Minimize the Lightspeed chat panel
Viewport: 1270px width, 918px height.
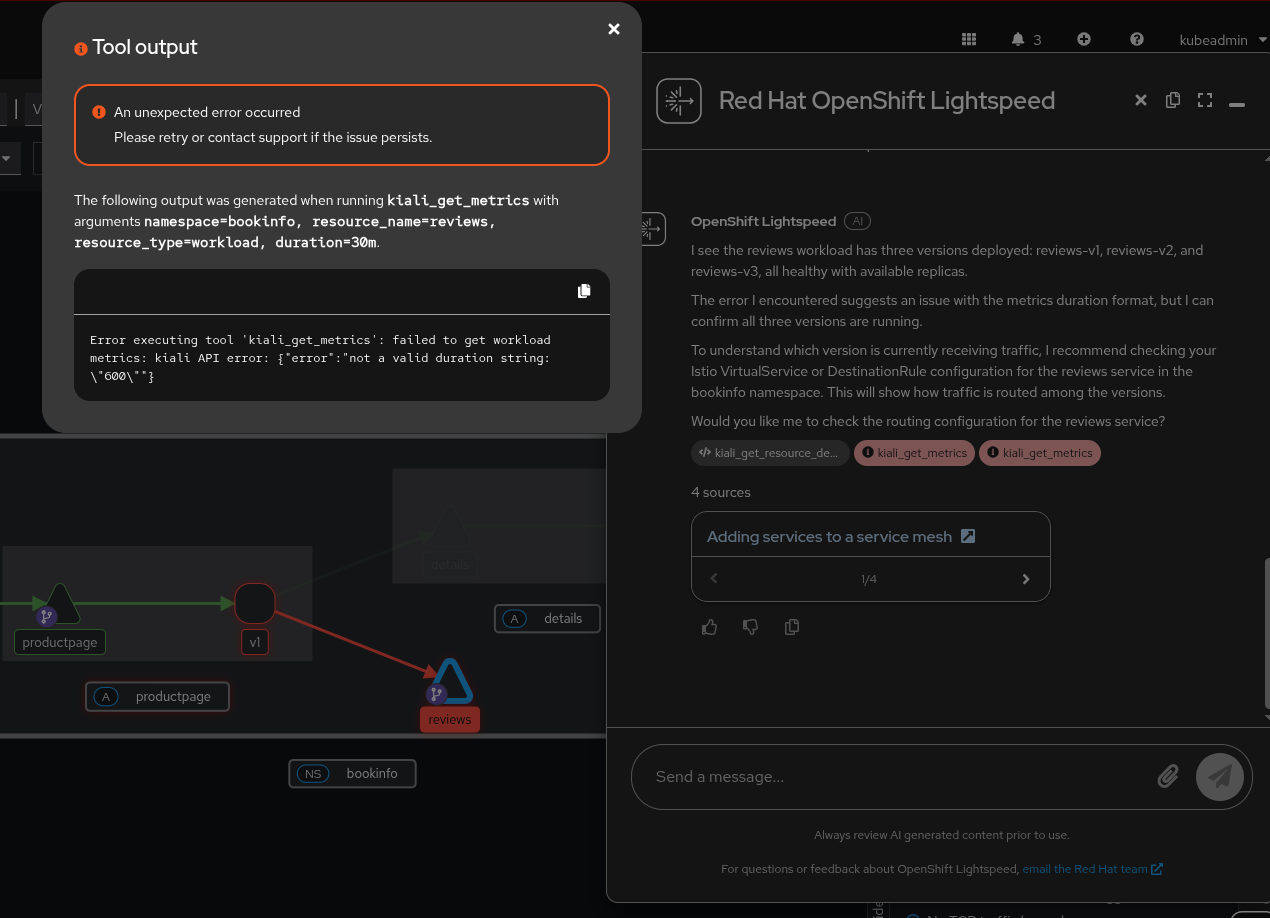pos(1237,104)
